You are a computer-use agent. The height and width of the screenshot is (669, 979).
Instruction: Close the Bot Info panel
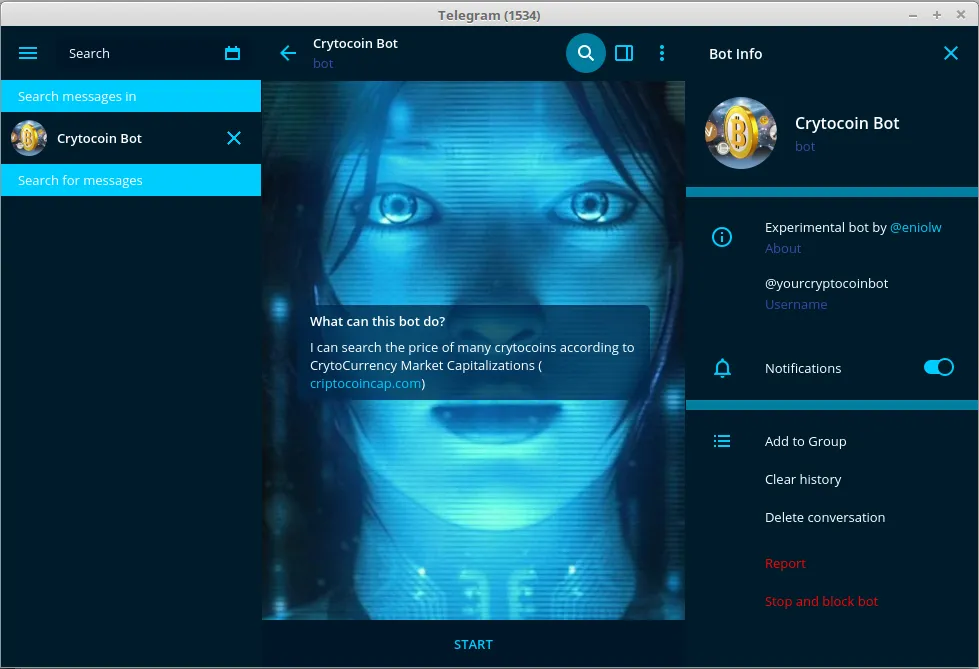[950, 53]
